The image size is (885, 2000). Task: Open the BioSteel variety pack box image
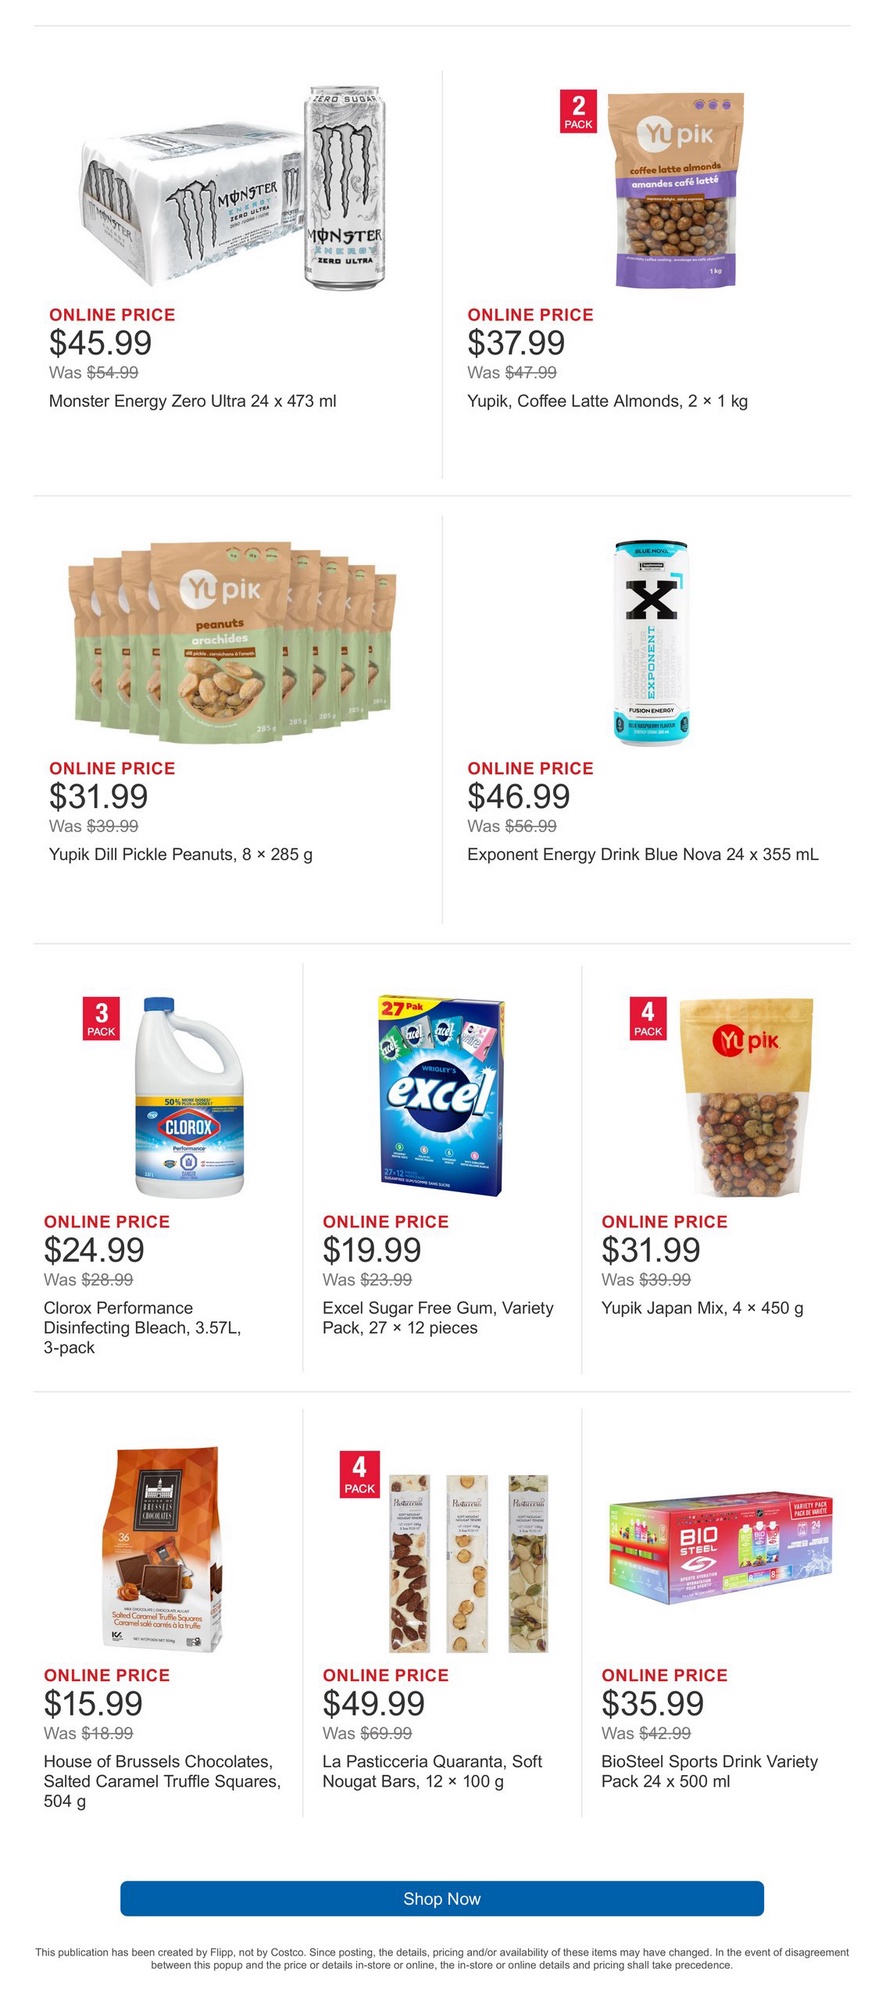tap(721, 1549)
